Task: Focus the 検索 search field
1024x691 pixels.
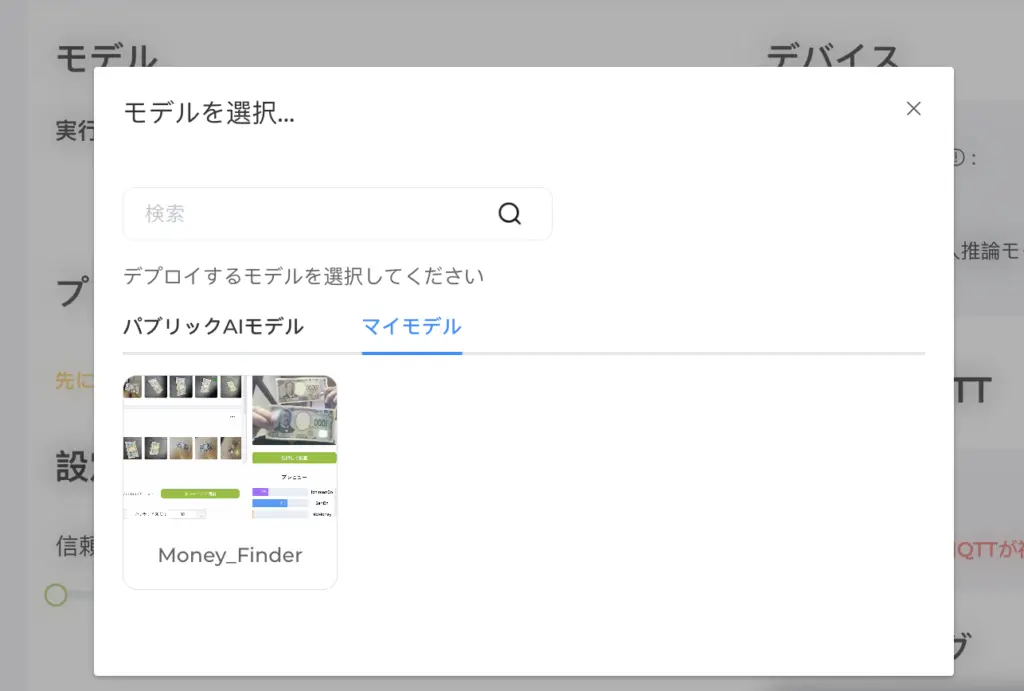Action: click(337, 214)
